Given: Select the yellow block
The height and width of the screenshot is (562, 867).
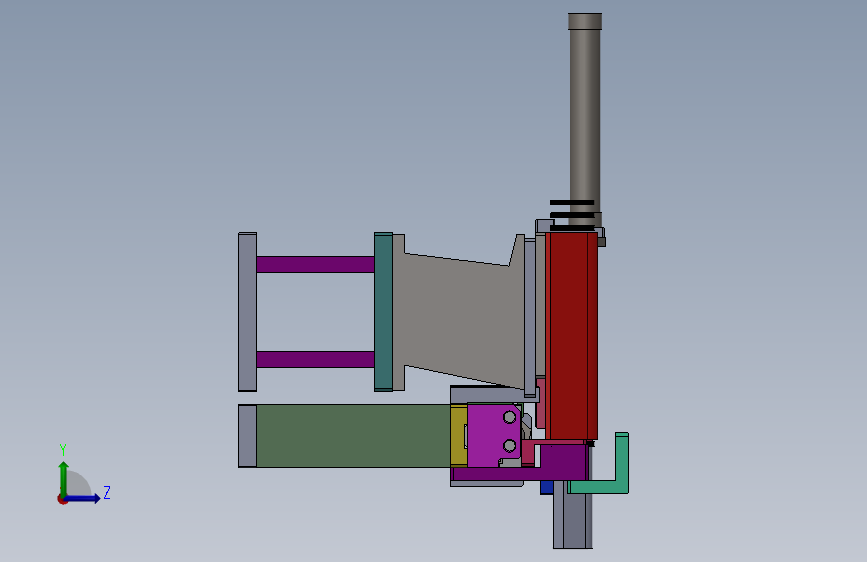Looking at the screenshot, I should 459,436.
